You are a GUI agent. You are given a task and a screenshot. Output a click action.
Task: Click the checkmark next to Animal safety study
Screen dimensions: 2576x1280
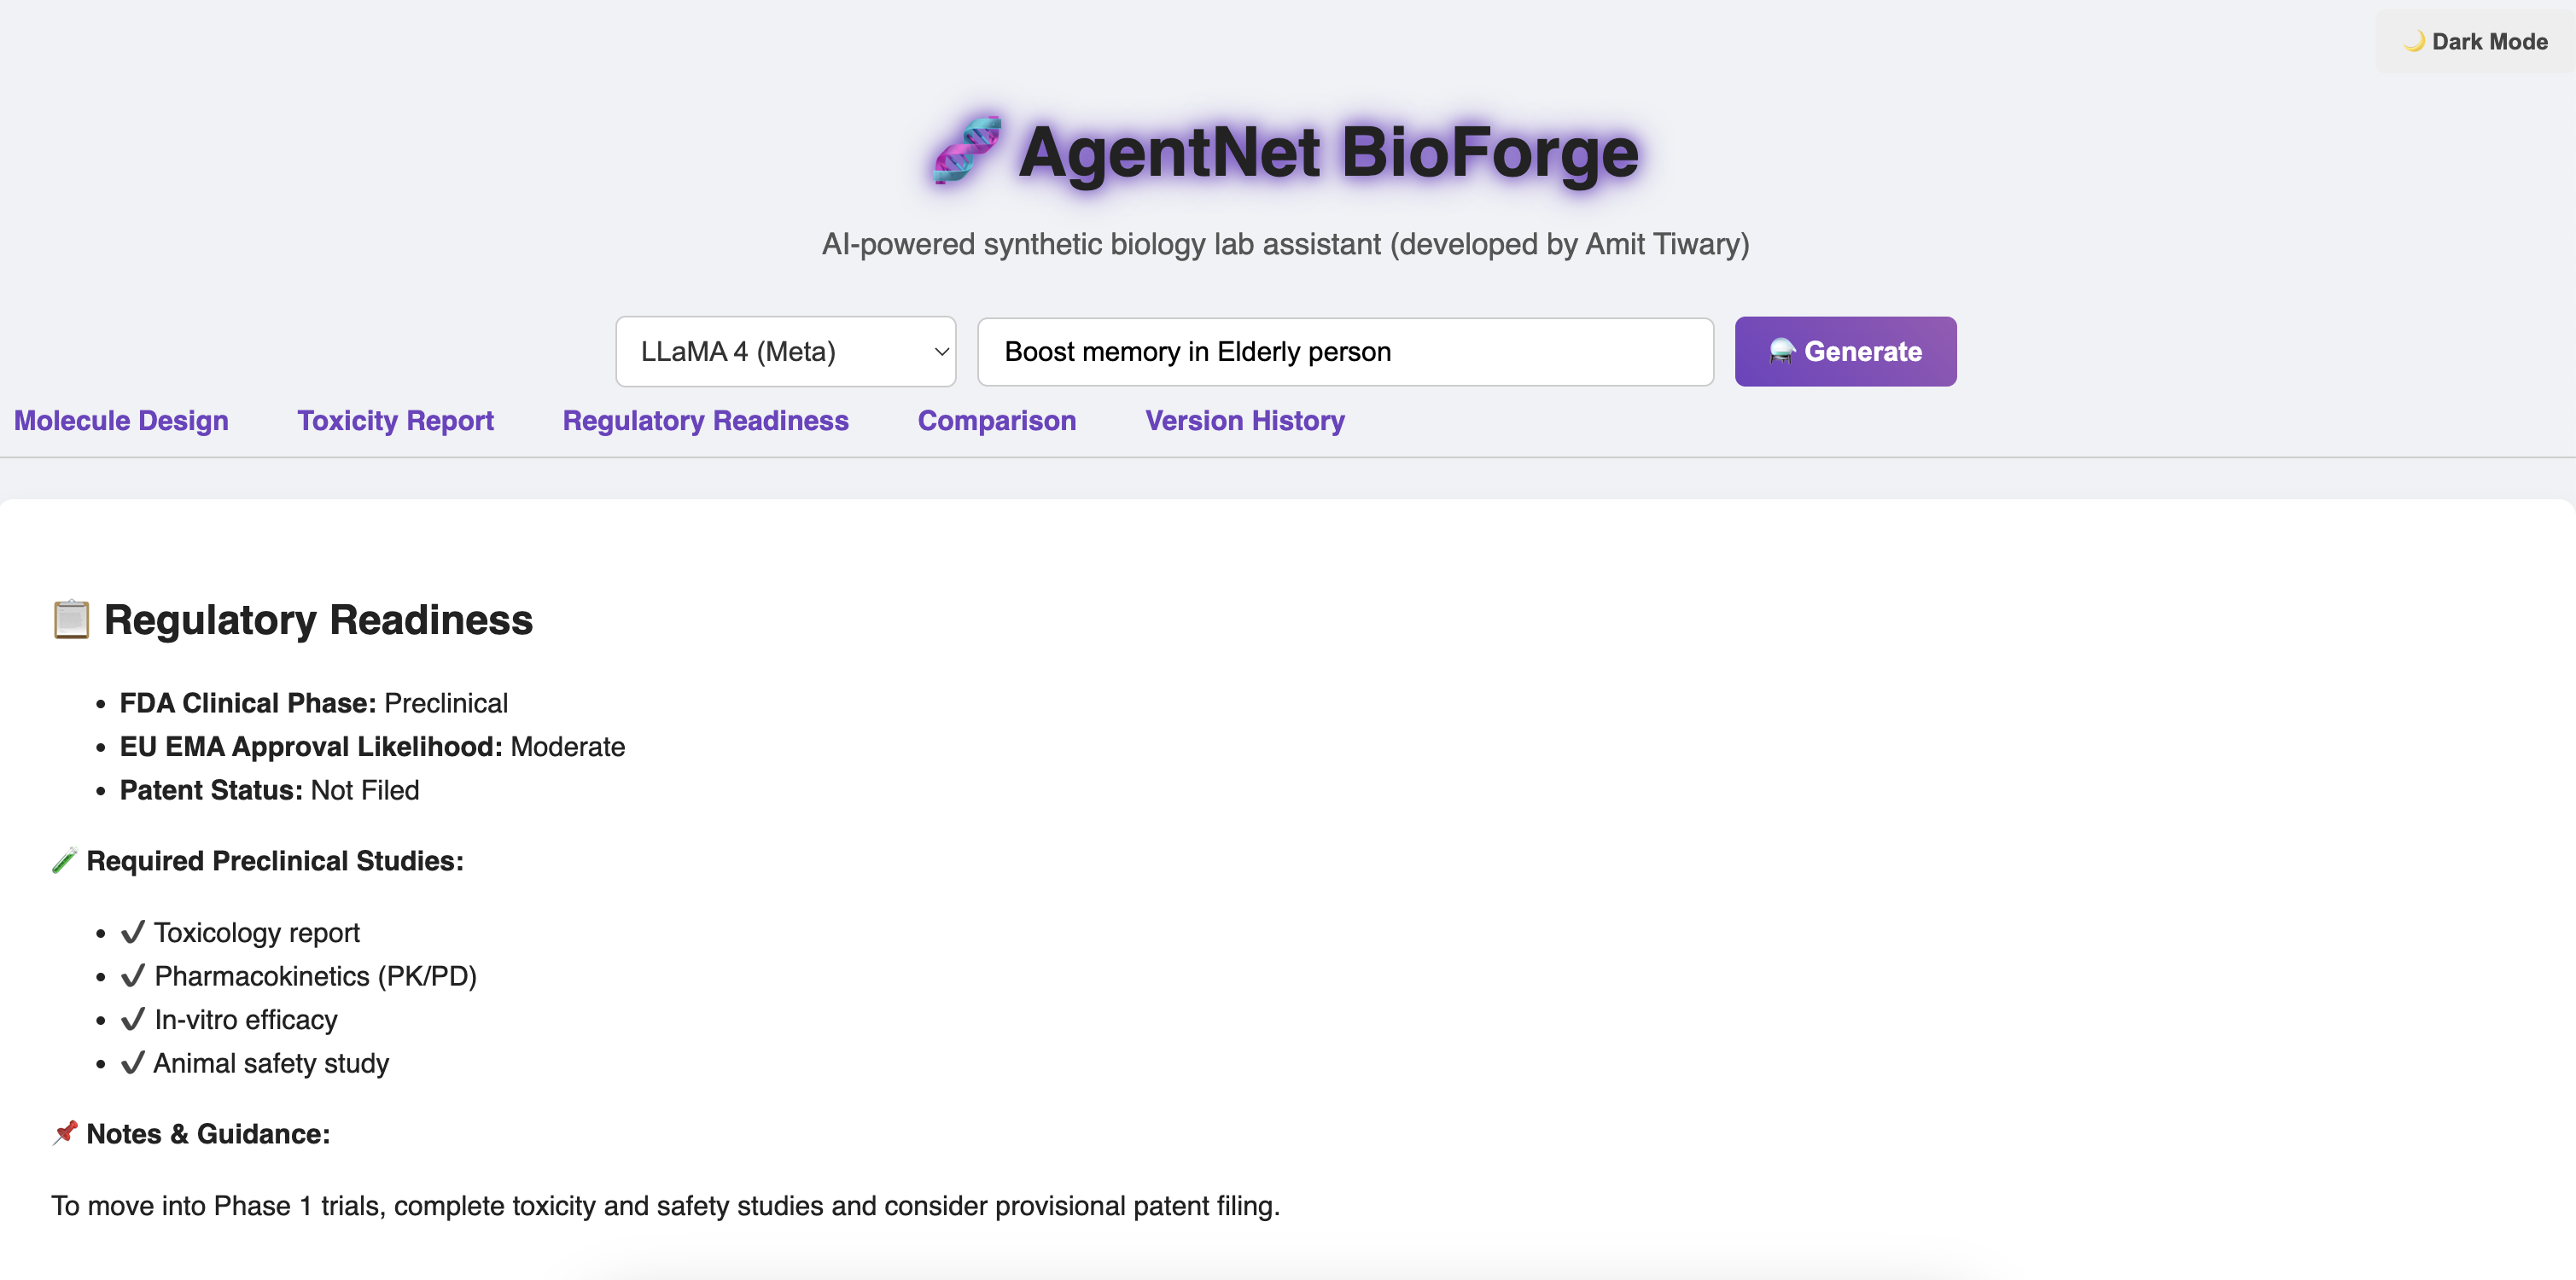[132, 1062]
